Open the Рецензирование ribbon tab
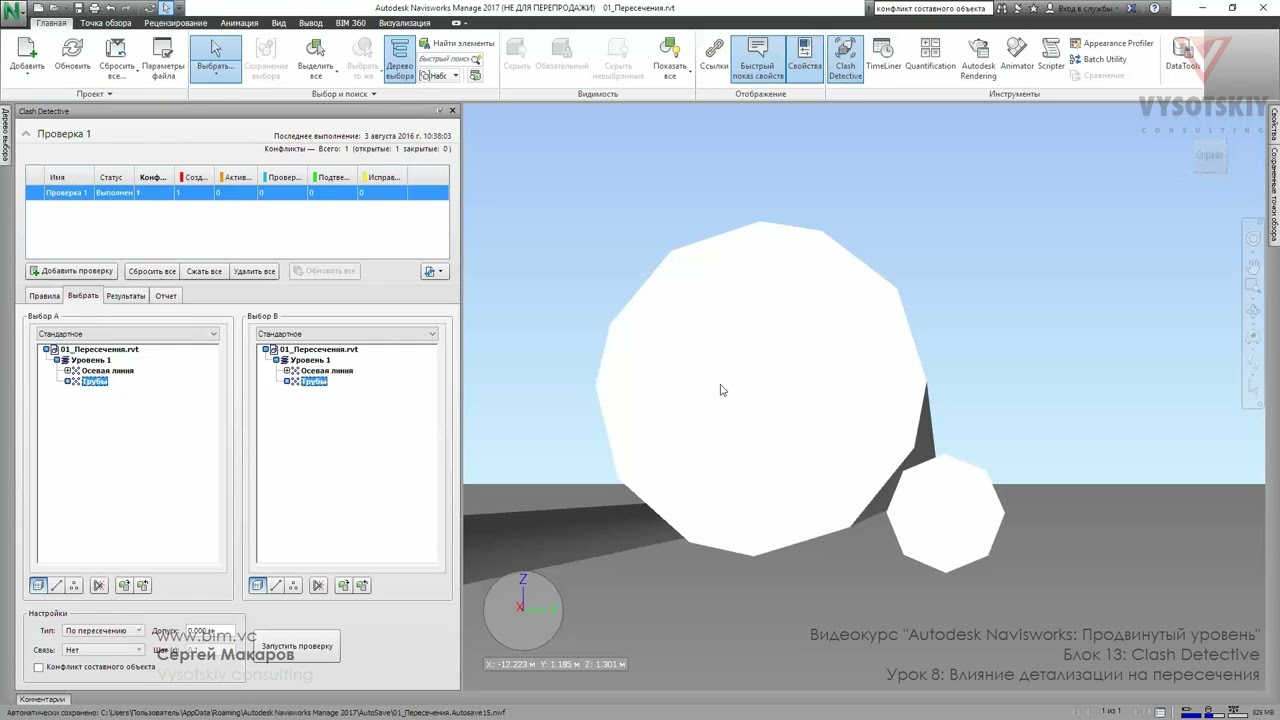Screen dimensions: 1280x720 [x=176, y=23]
